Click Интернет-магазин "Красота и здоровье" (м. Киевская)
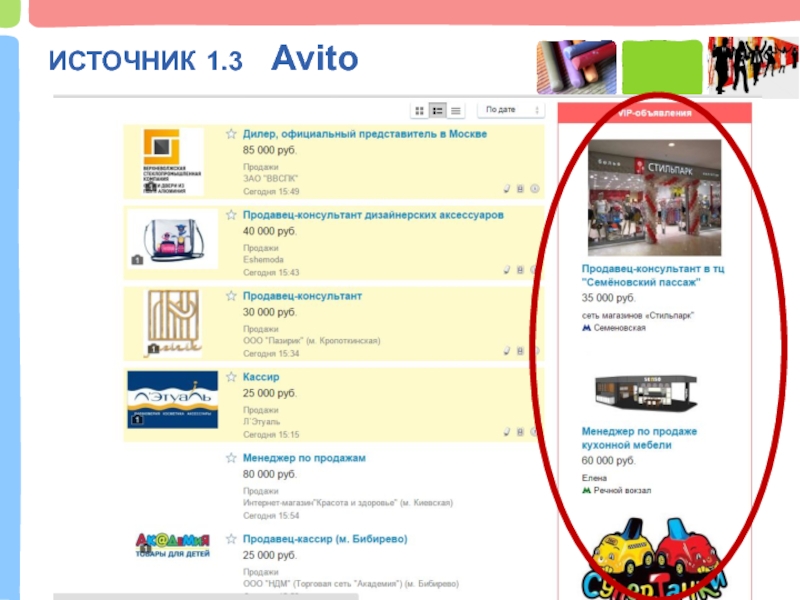The image size is (800, 600). [x=348, y=503]
